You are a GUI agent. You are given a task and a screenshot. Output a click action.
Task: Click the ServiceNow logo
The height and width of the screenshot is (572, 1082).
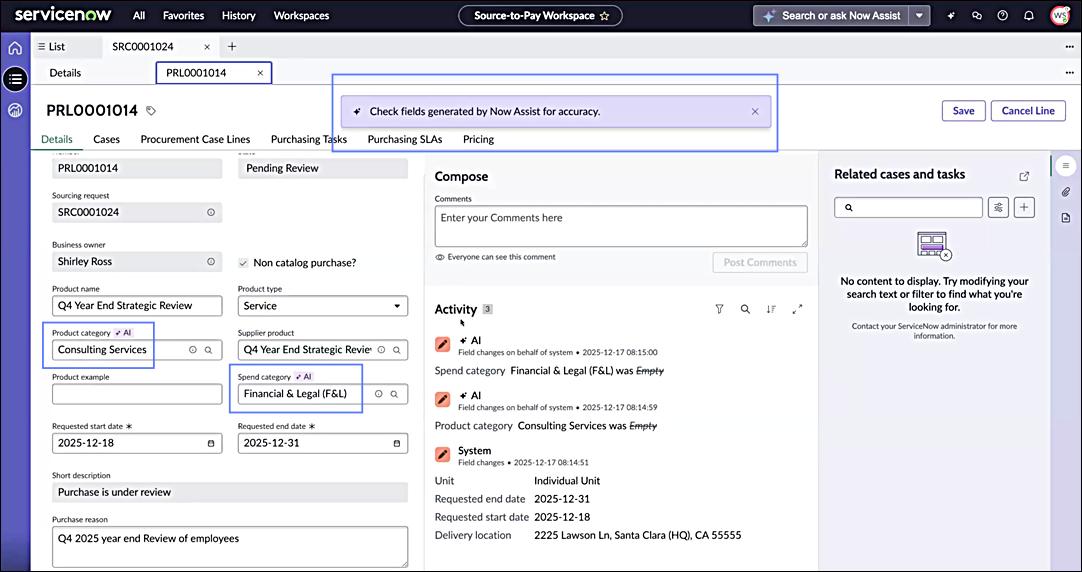63,15
